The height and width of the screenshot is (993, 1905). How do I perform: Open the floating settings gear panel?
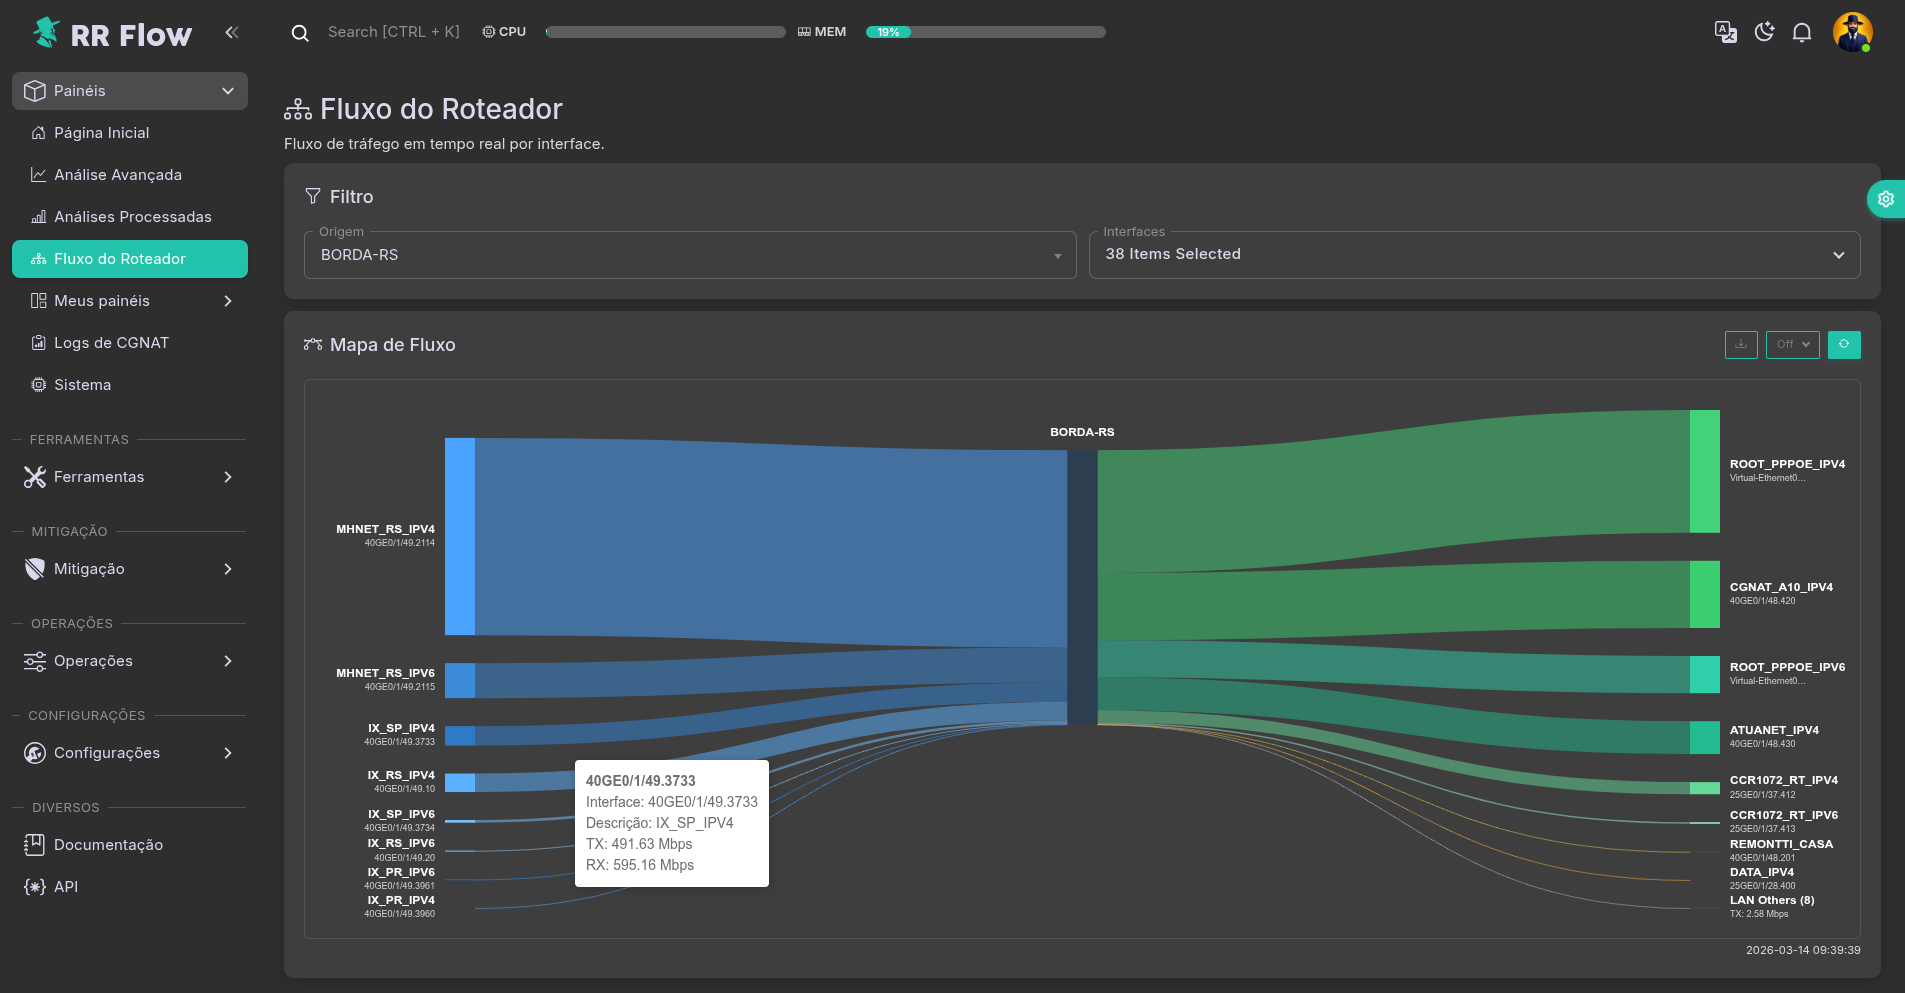coord(1886,199)
